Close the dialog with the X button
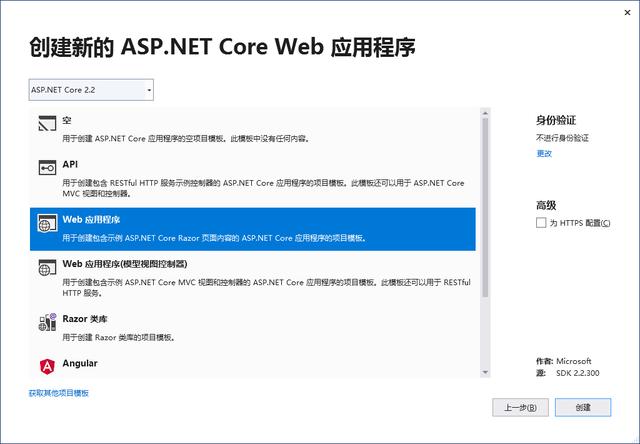This screenshot has width=640, height=444. (627, 13)
